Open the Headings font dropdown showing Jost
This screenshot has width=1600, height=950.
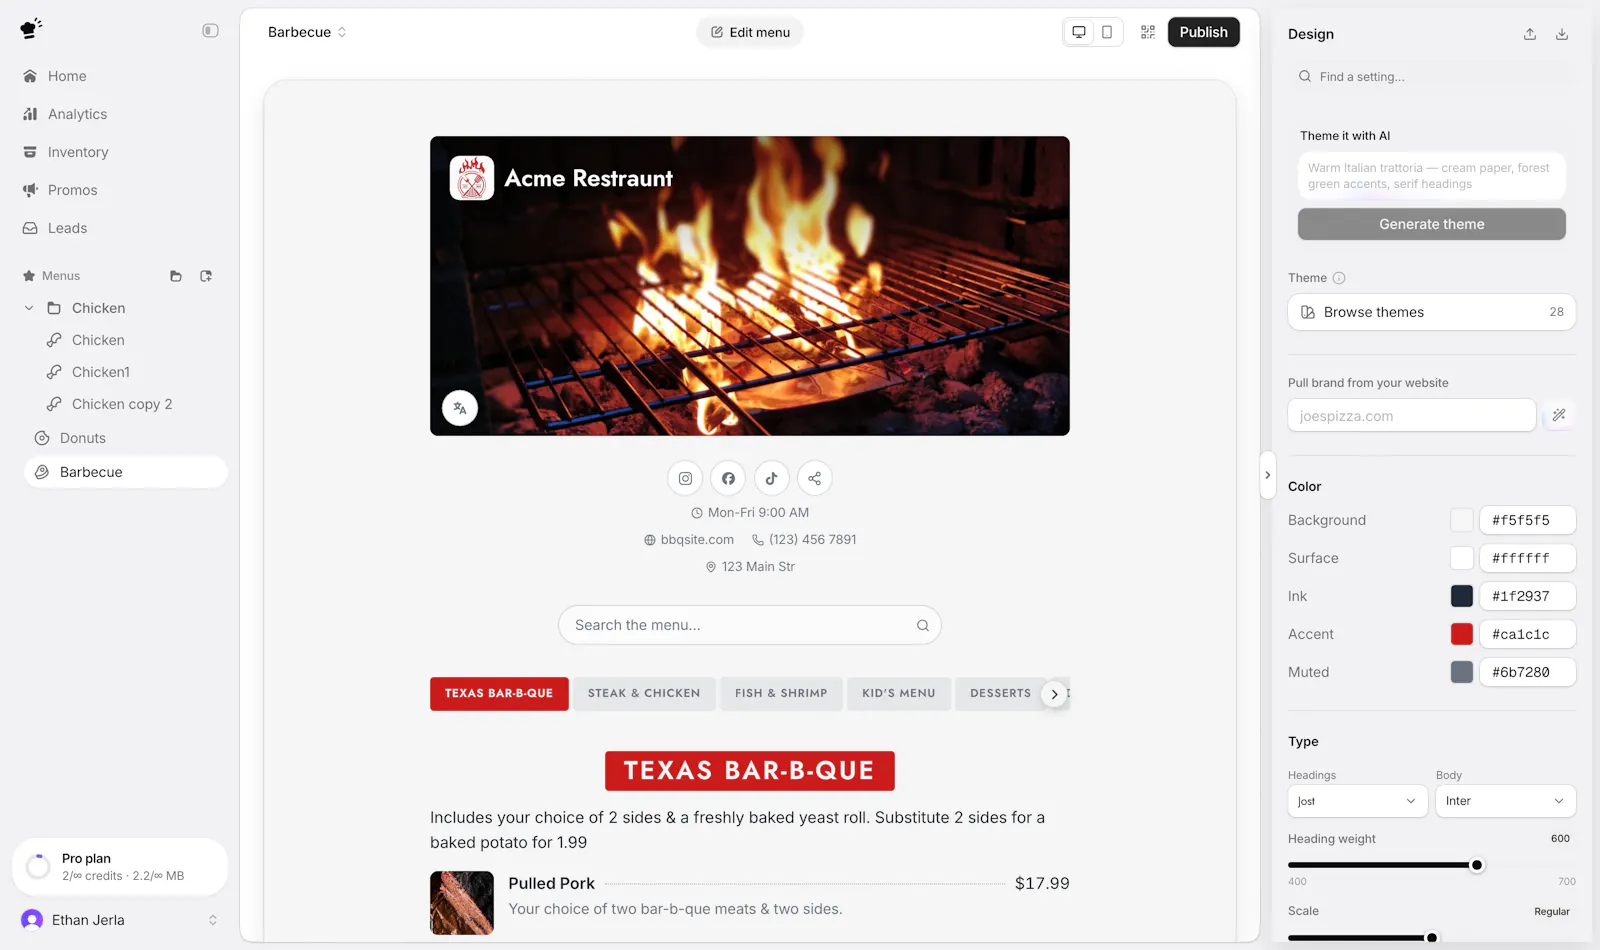1358,801
